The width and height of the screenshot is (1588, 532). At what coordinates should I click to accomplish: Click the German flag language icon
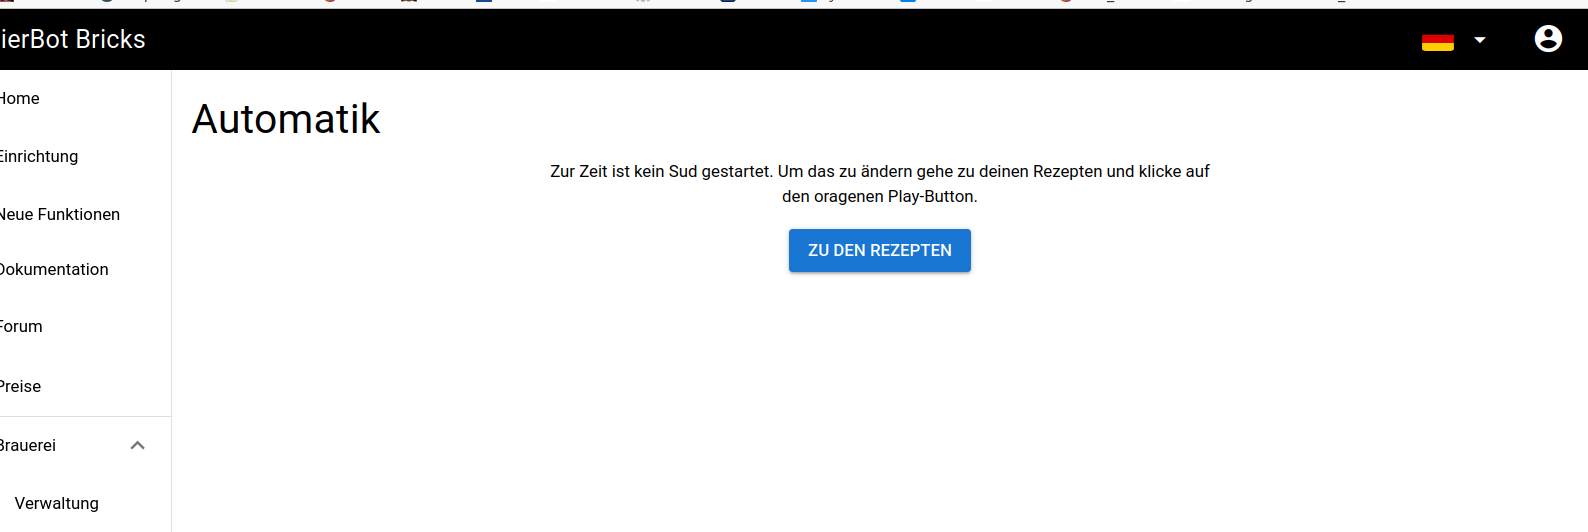coord(1438,41)
